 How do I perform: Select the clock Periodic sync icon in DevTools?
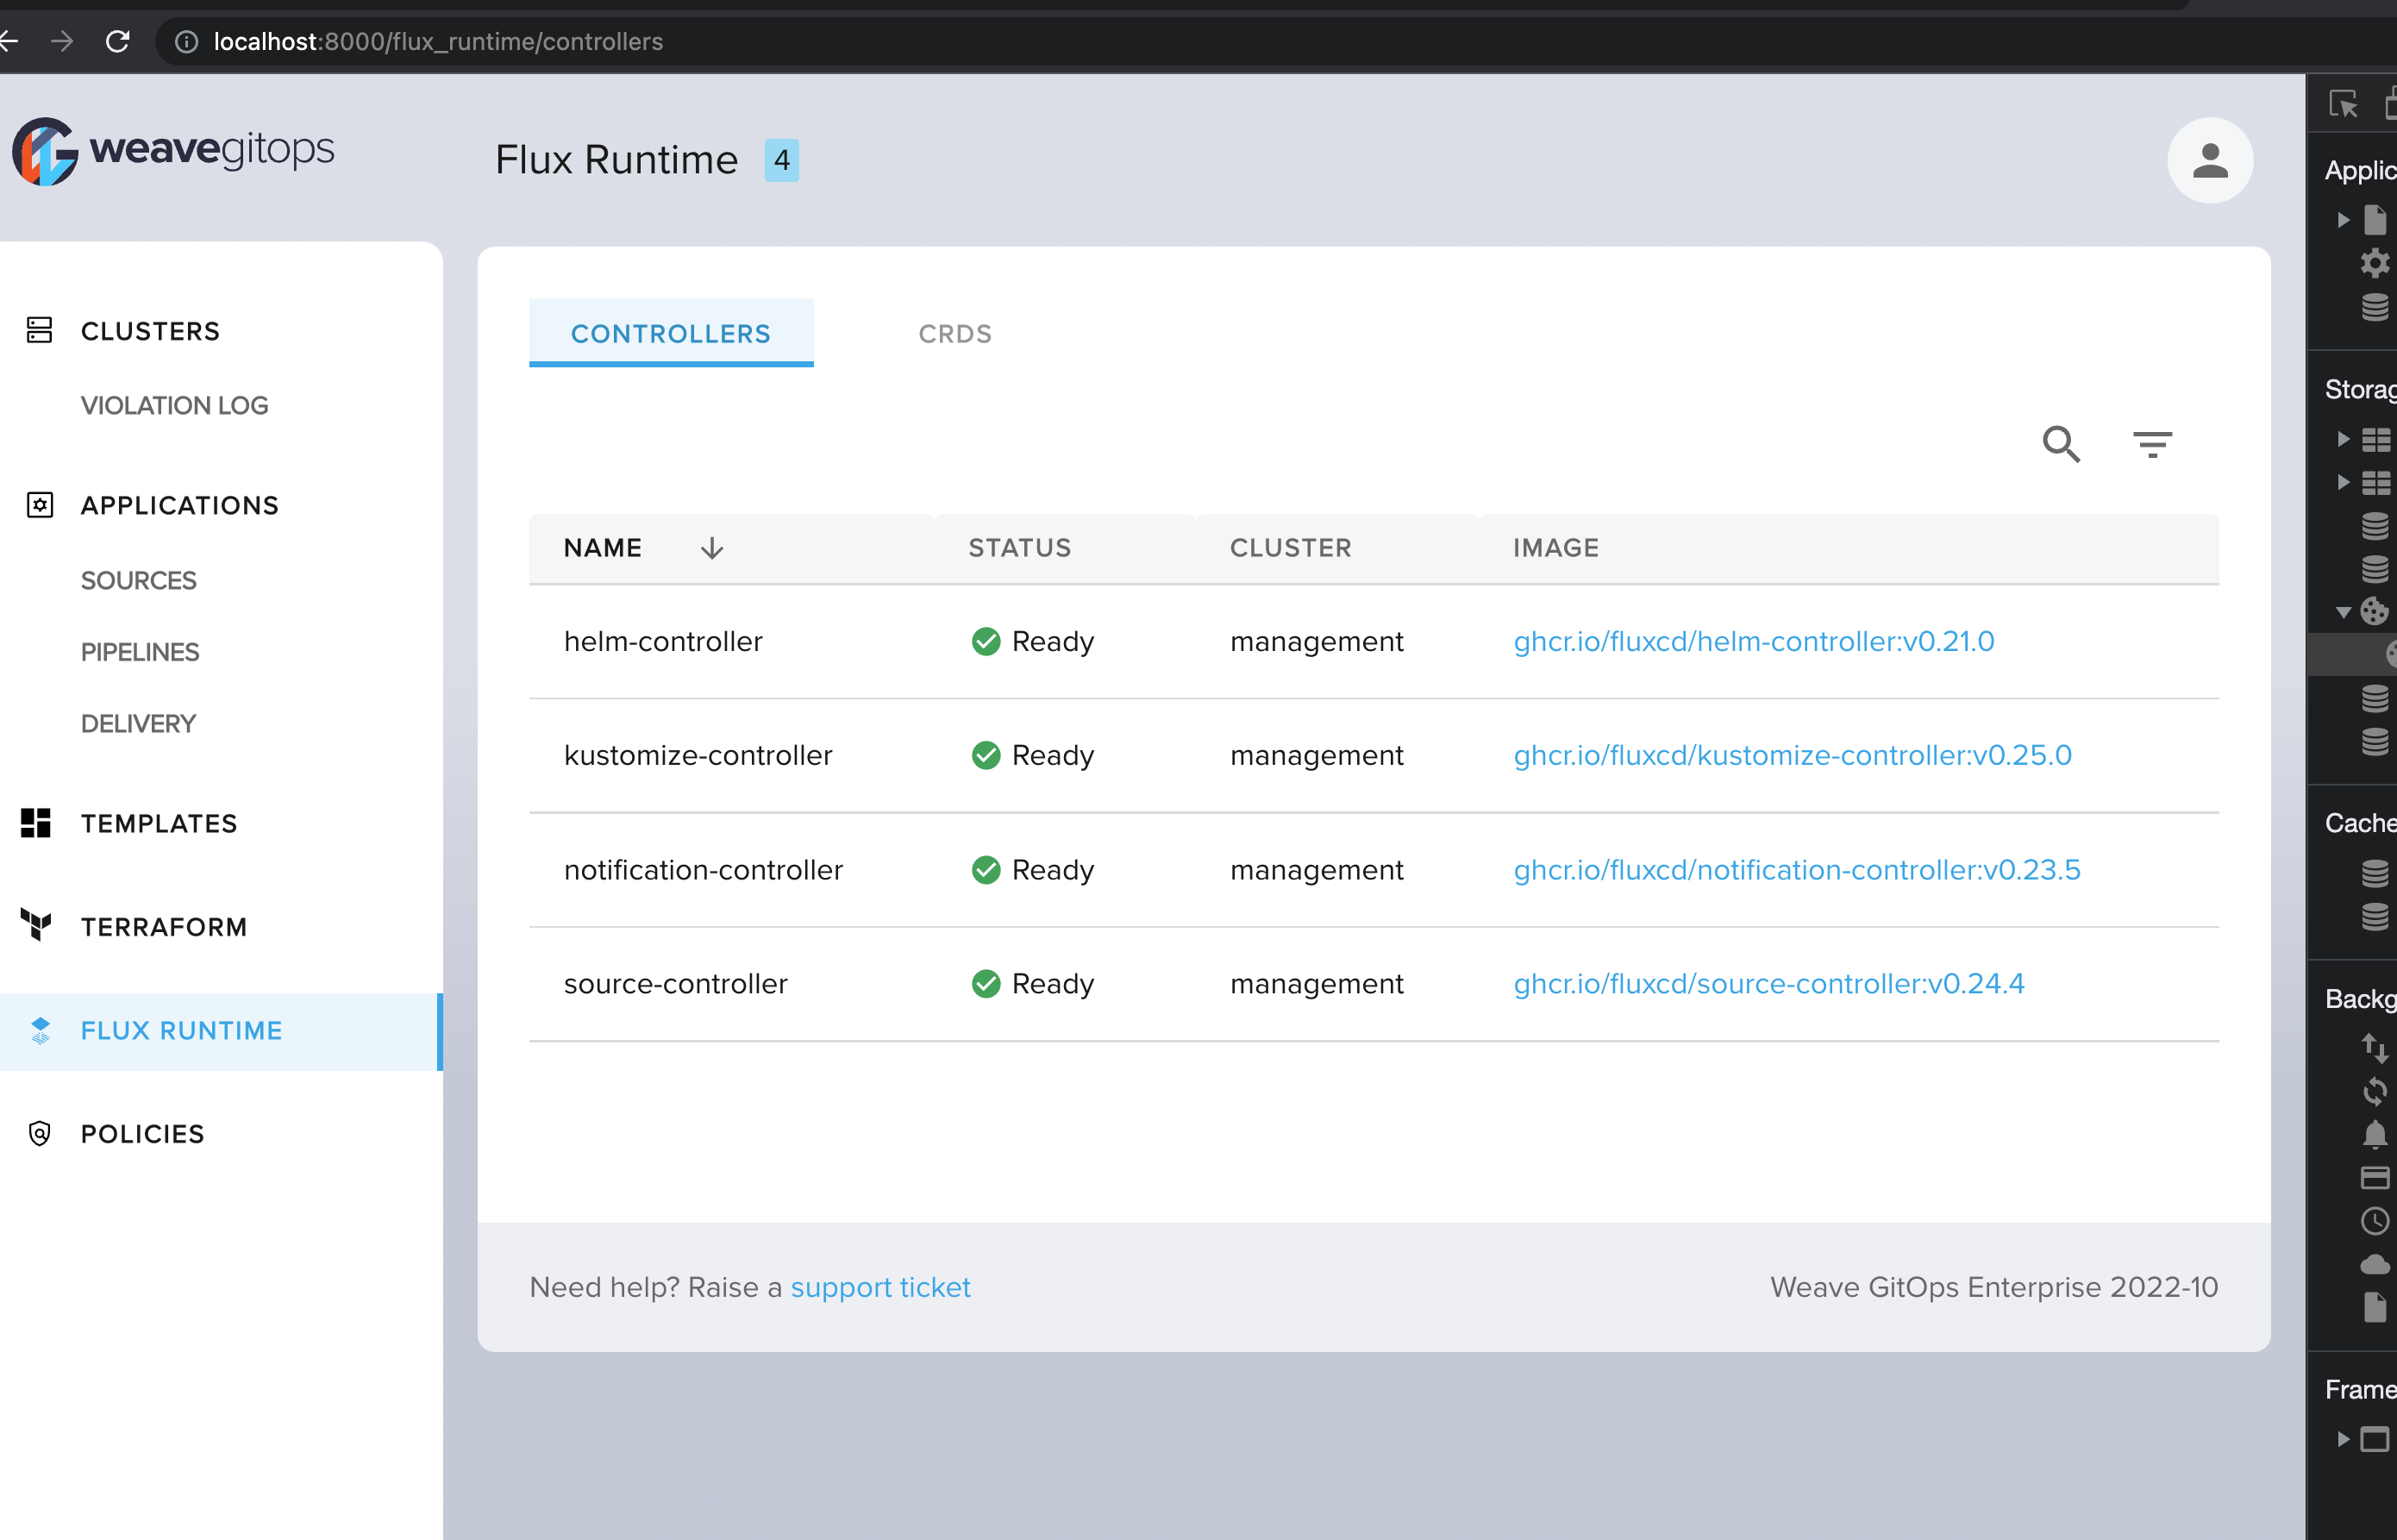(2374, 1221)
